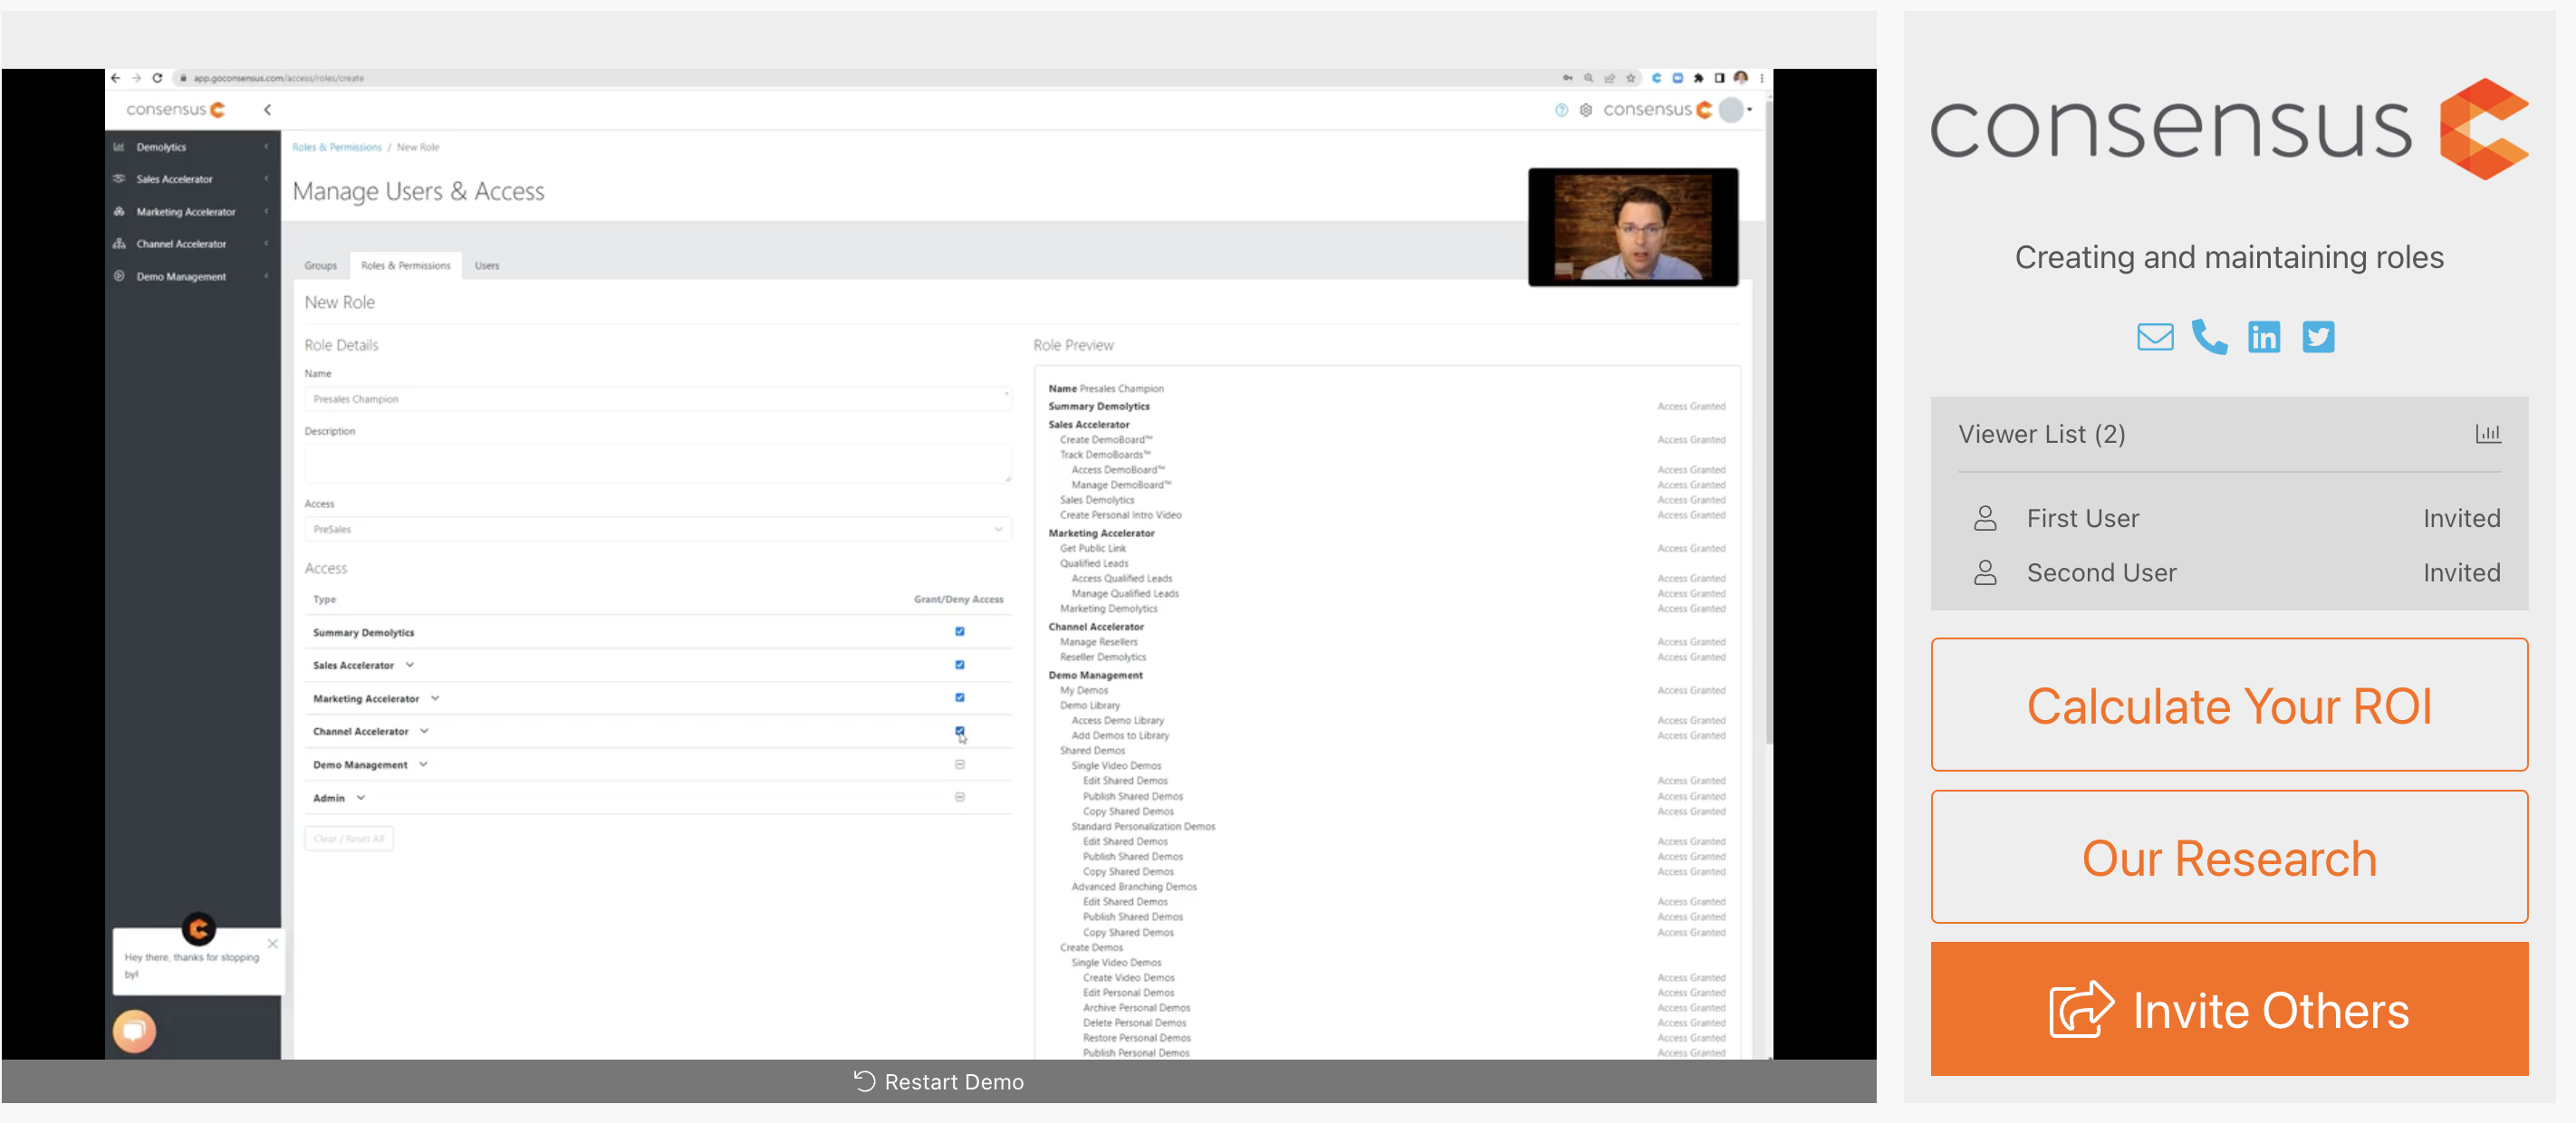Toggle the Demo Management access checkbox
This screenshot has height=1123, width=2576.
point(959,764)
